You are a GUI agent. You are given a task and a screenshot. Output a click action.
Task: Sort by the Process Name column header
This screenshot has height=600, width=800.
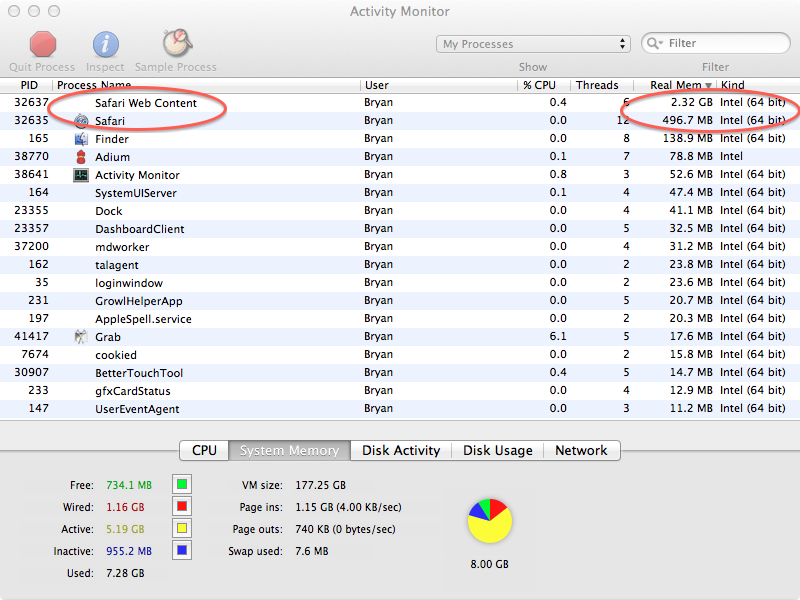pyautogui.click(x=94, y=85)
